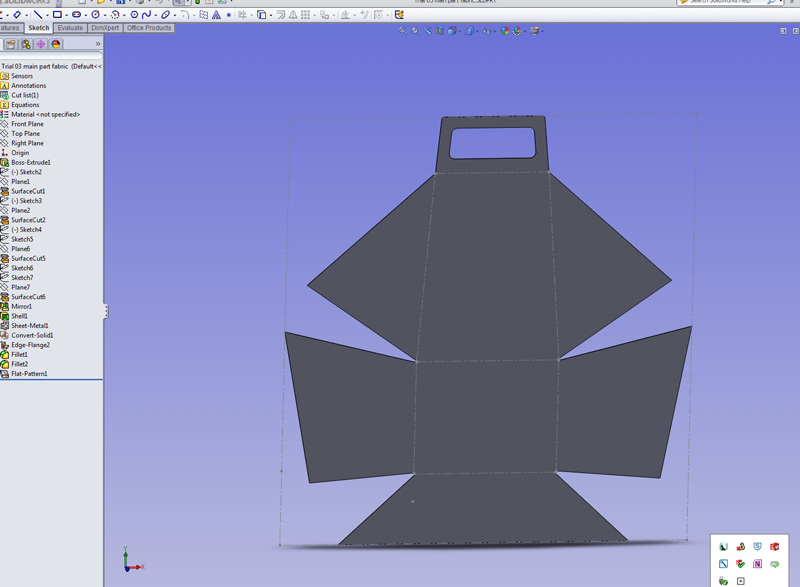Click the OneNote icon in system tray
Screen dimensions: 800x587
[x=757, y=564]
